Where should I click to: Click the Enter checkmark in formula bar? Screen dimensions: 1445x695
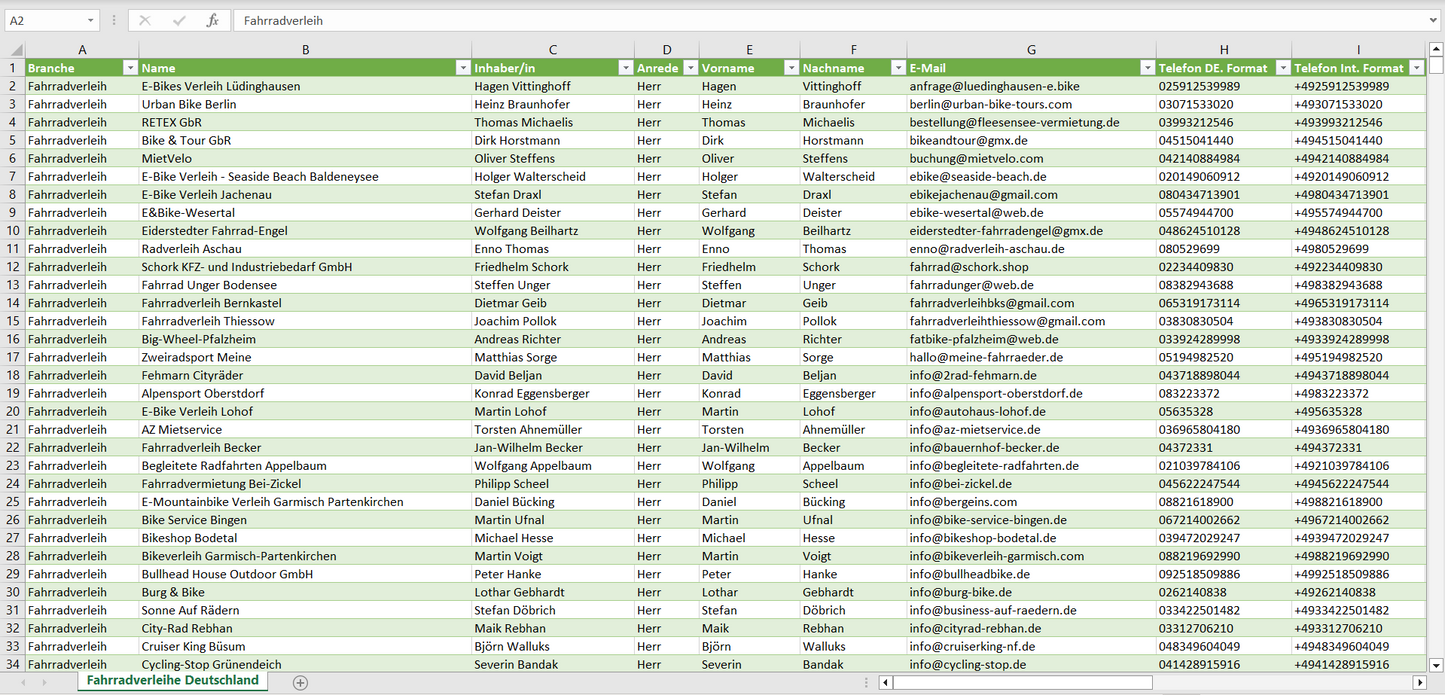pos(179,20)
